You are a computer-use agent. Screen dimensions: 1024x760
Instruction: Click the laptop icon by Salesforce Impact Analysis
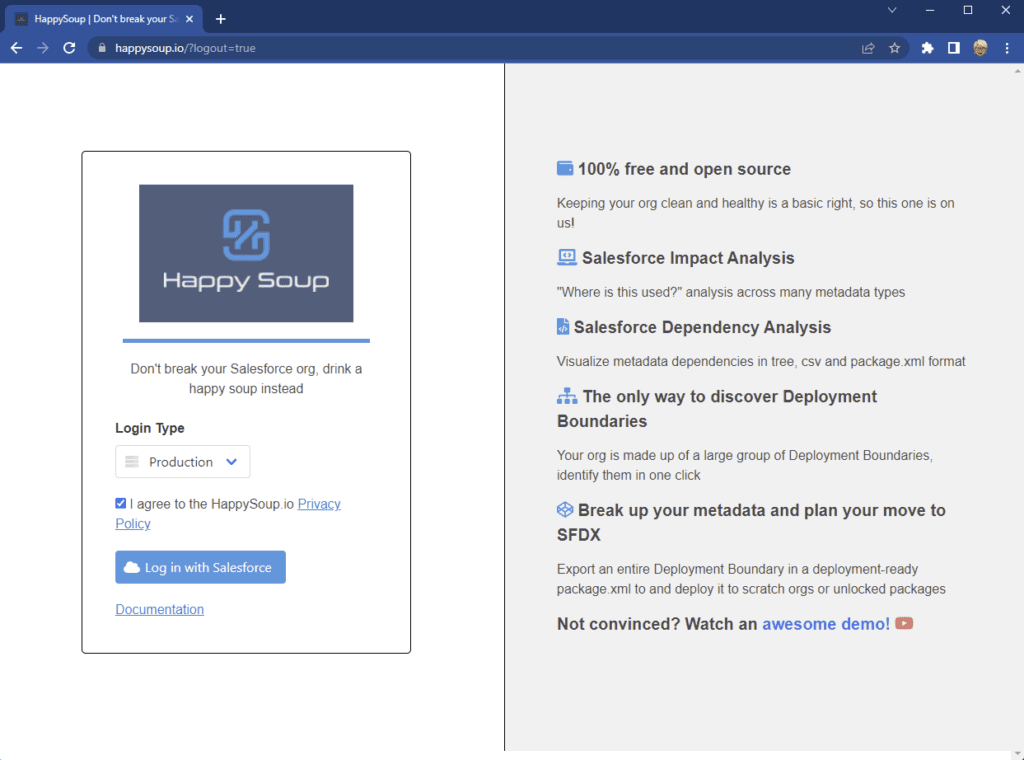coord(567,257)
